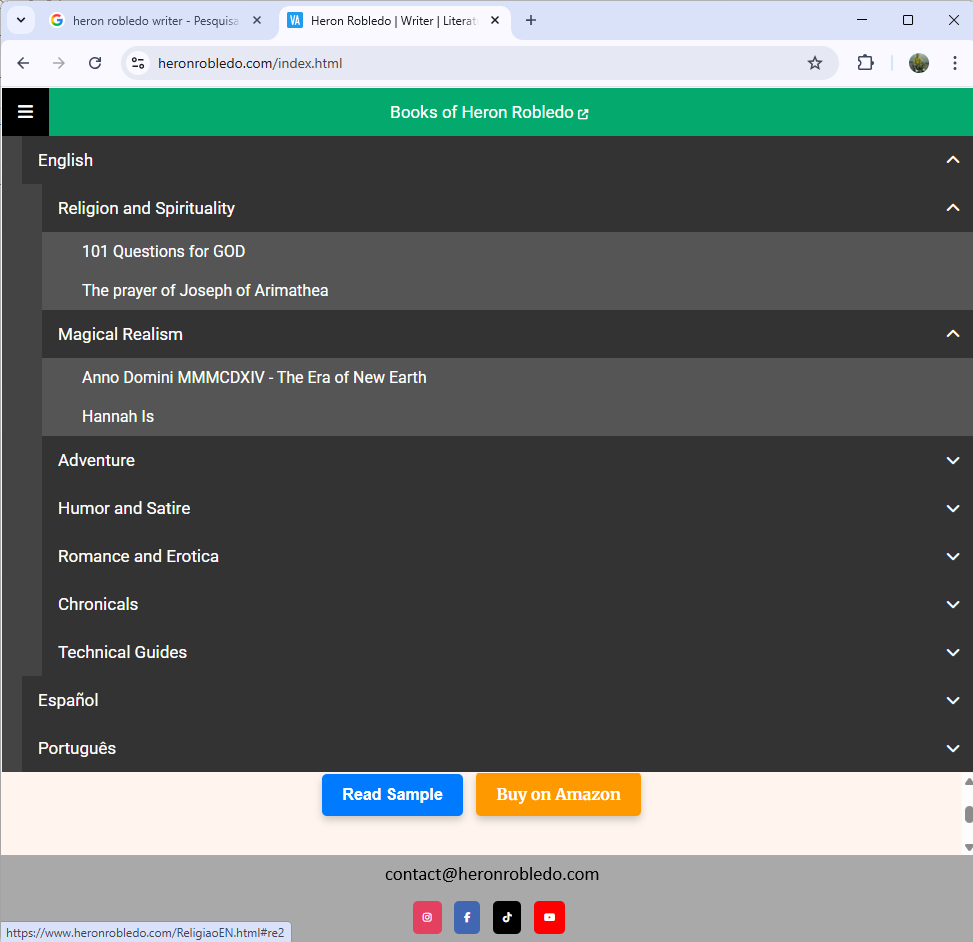Expand Romance and Erotica category
Image resolution: width=973 pixels, height=942 pixels.
tap(507, 556)
